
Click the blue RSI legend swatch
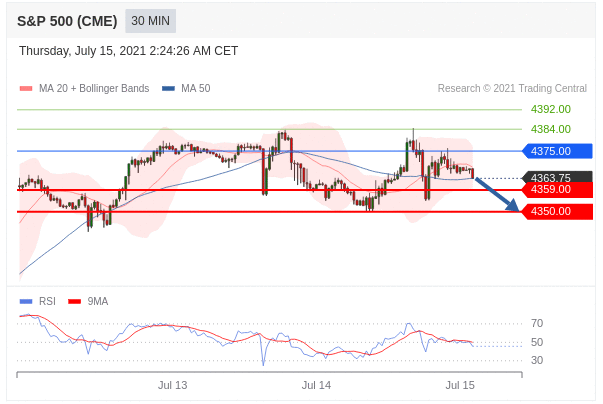point(26,301)
